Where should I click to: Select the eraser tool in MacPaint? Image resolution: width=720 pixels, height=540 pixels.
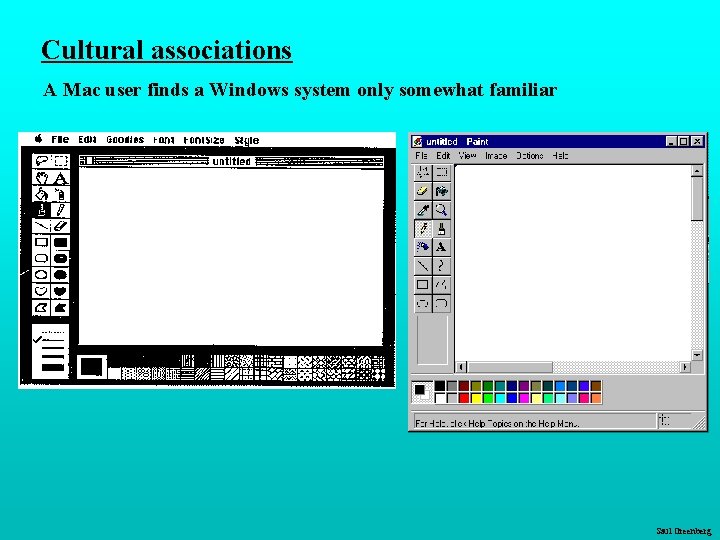61,225
